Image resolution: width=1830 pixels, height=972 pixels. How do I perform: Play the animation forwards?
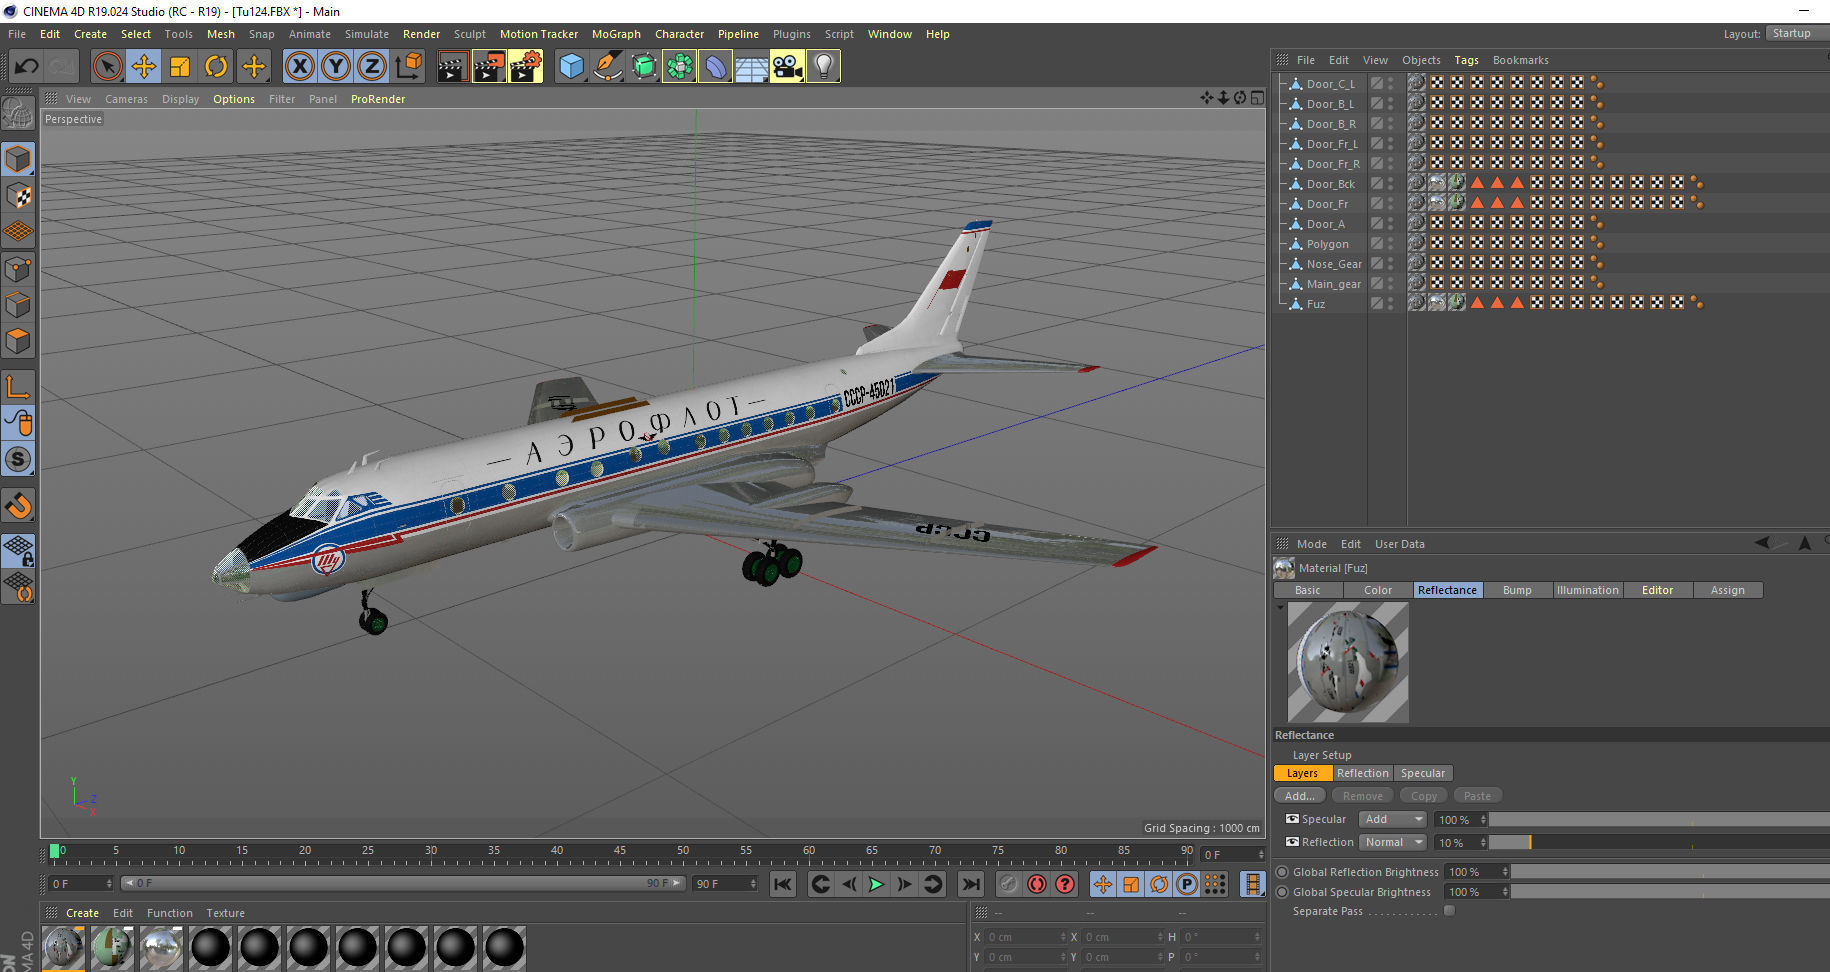click(x=876, y=884)
